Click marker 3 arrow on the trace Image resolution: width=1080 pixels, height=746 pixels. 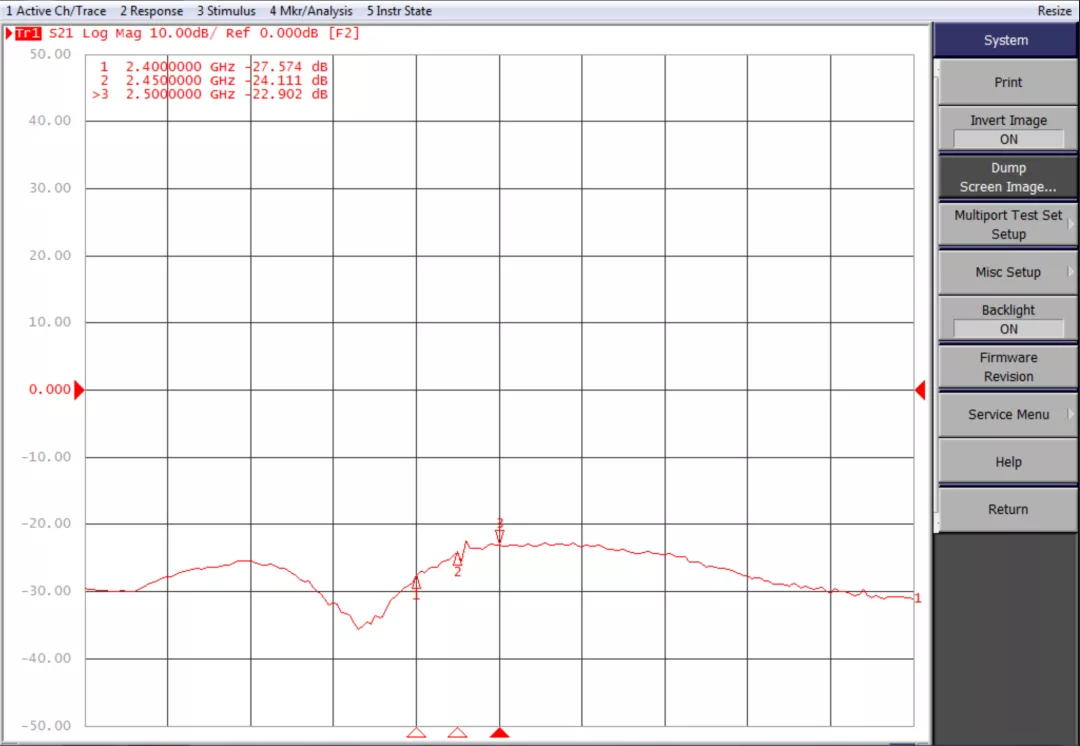pyautogui.click(x=500, y=534)
